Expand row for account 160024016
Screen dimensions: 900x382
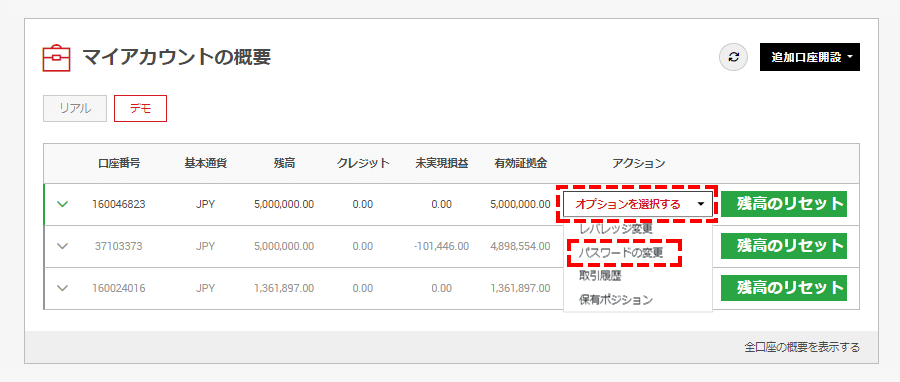click(x=63, y=288)
